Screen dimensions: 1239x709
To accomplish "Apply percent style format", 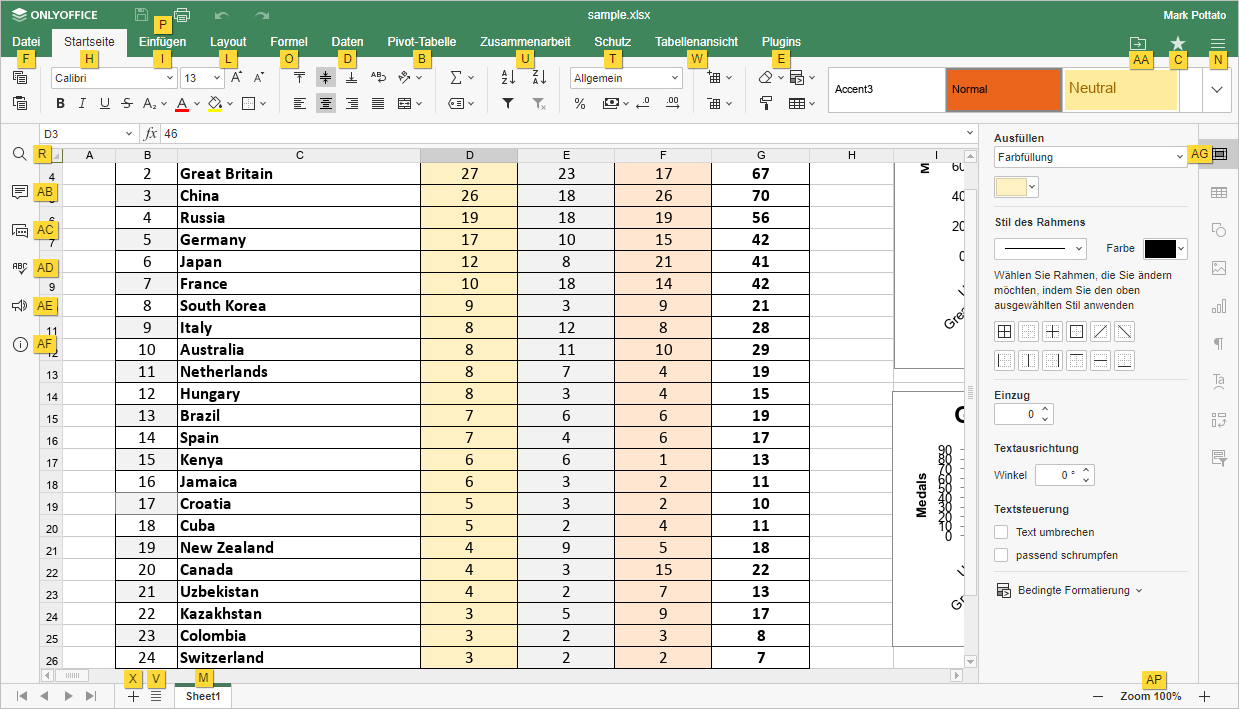I will tap(580, 103).
